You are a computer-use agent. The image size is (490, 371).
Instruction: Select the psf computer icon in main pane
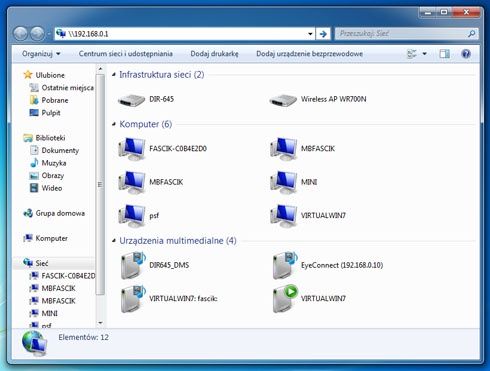(x=131, y=215)
